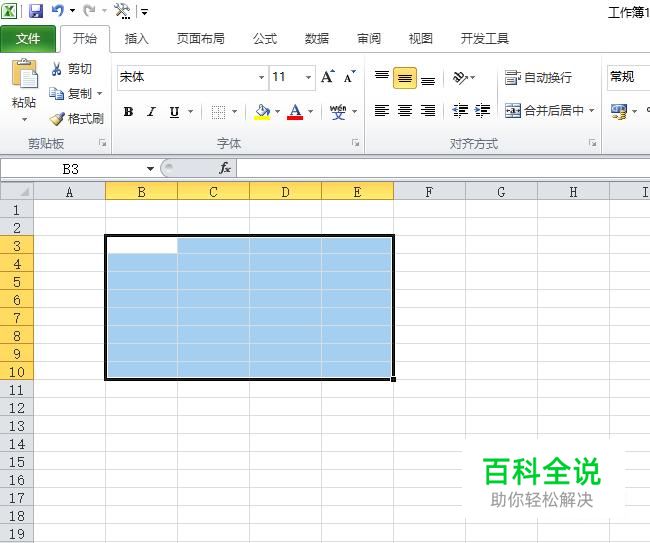Toggle align text right
650x543 pixels.
pos(428,111)
